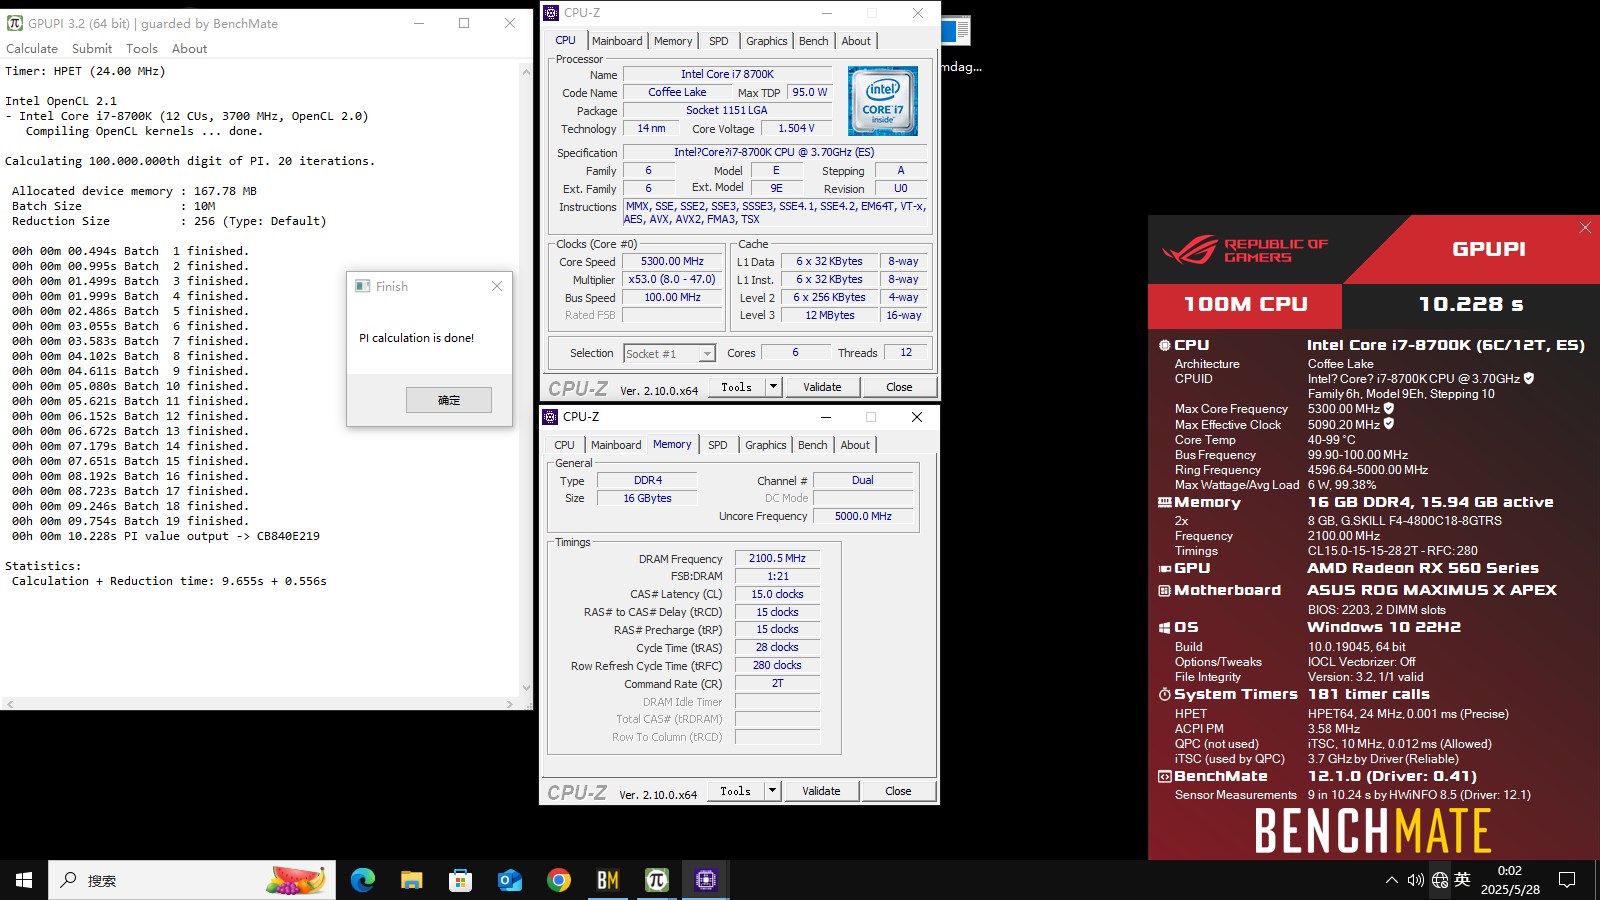Viewport: 1600px width, 900px height.
Task: Select Mainboard tab in upper CPU-Z
Action: pyautogui.click(x=617, y=41)
